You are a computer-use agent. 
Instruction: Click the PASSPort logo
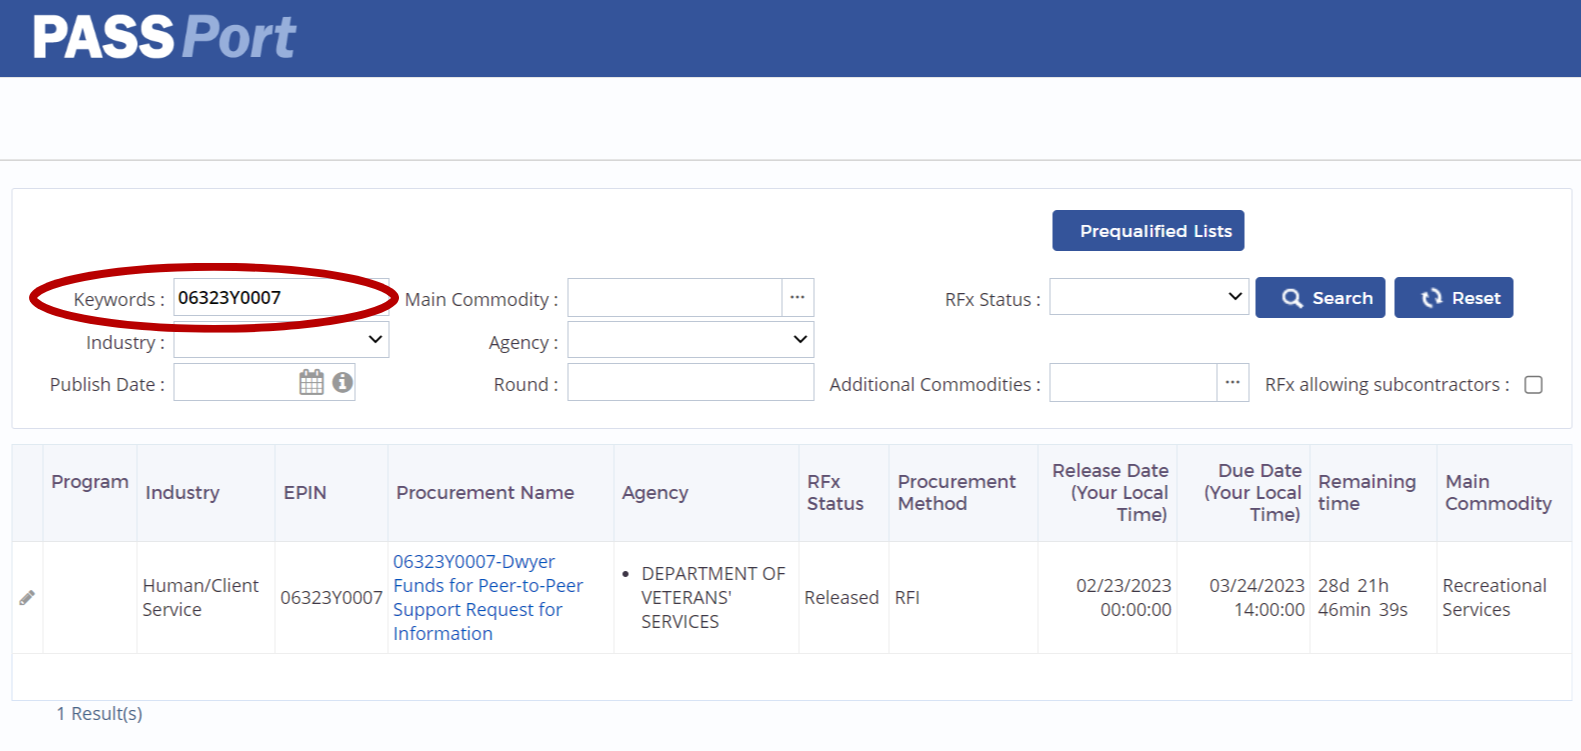click(164, 38)
